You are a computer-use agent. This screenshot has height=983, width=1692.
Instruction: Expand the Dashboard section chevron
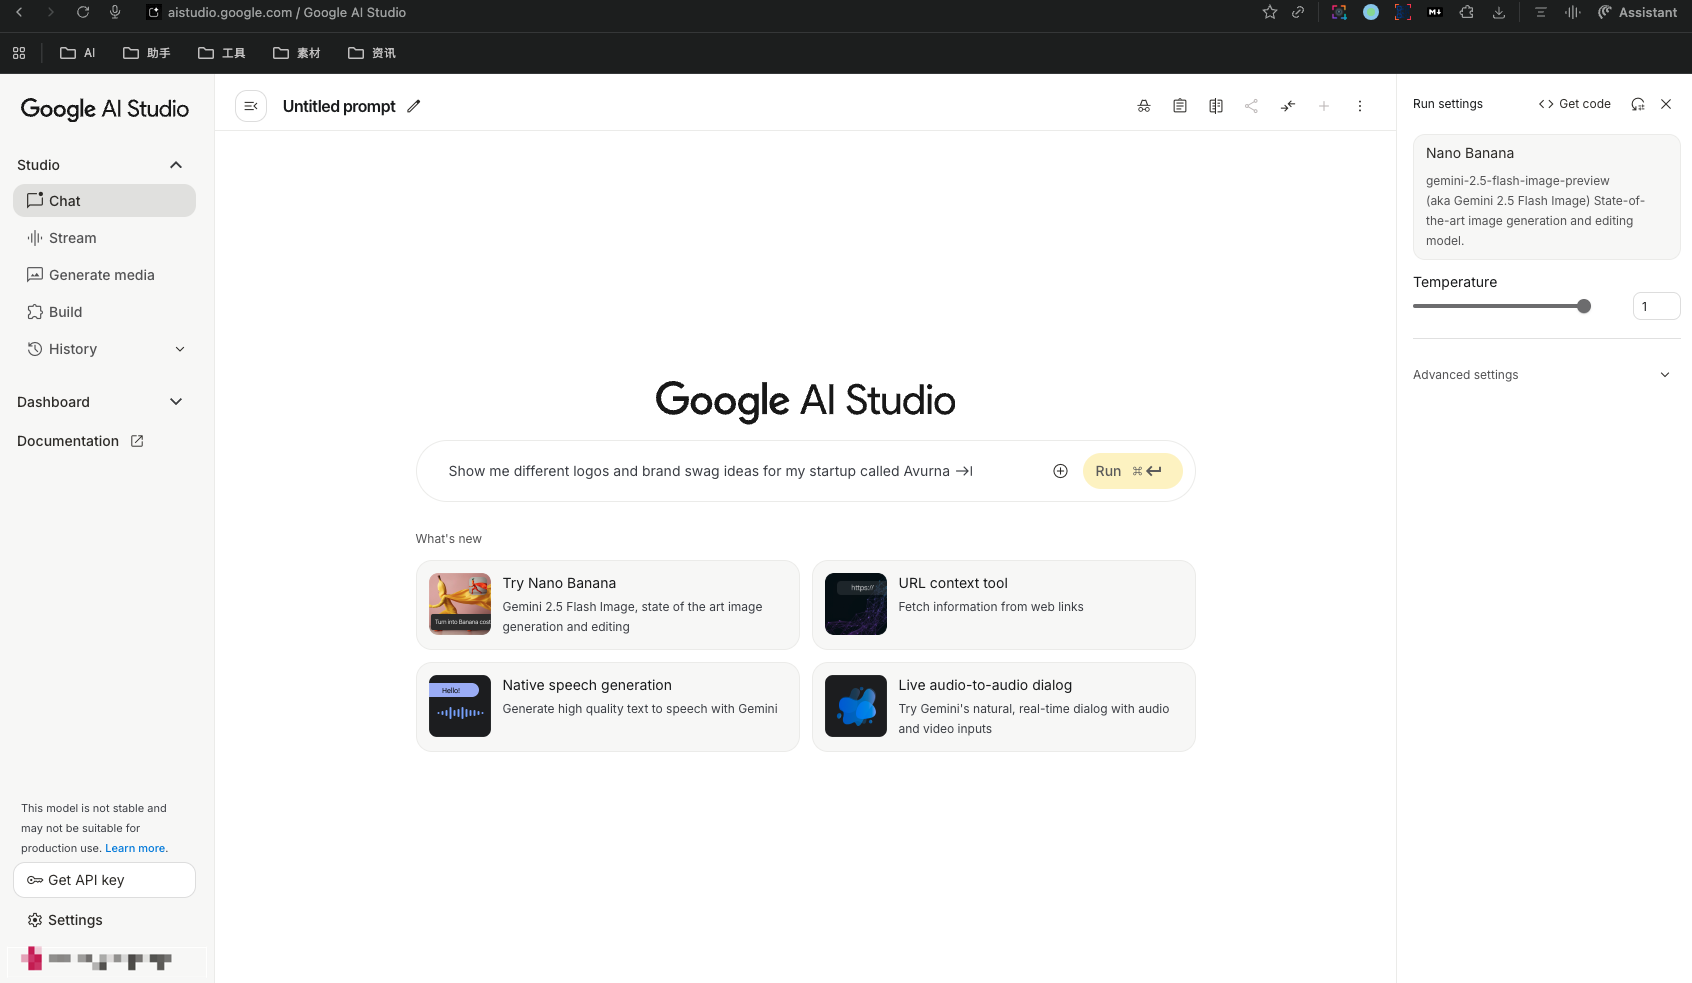[x=176, y=402]
